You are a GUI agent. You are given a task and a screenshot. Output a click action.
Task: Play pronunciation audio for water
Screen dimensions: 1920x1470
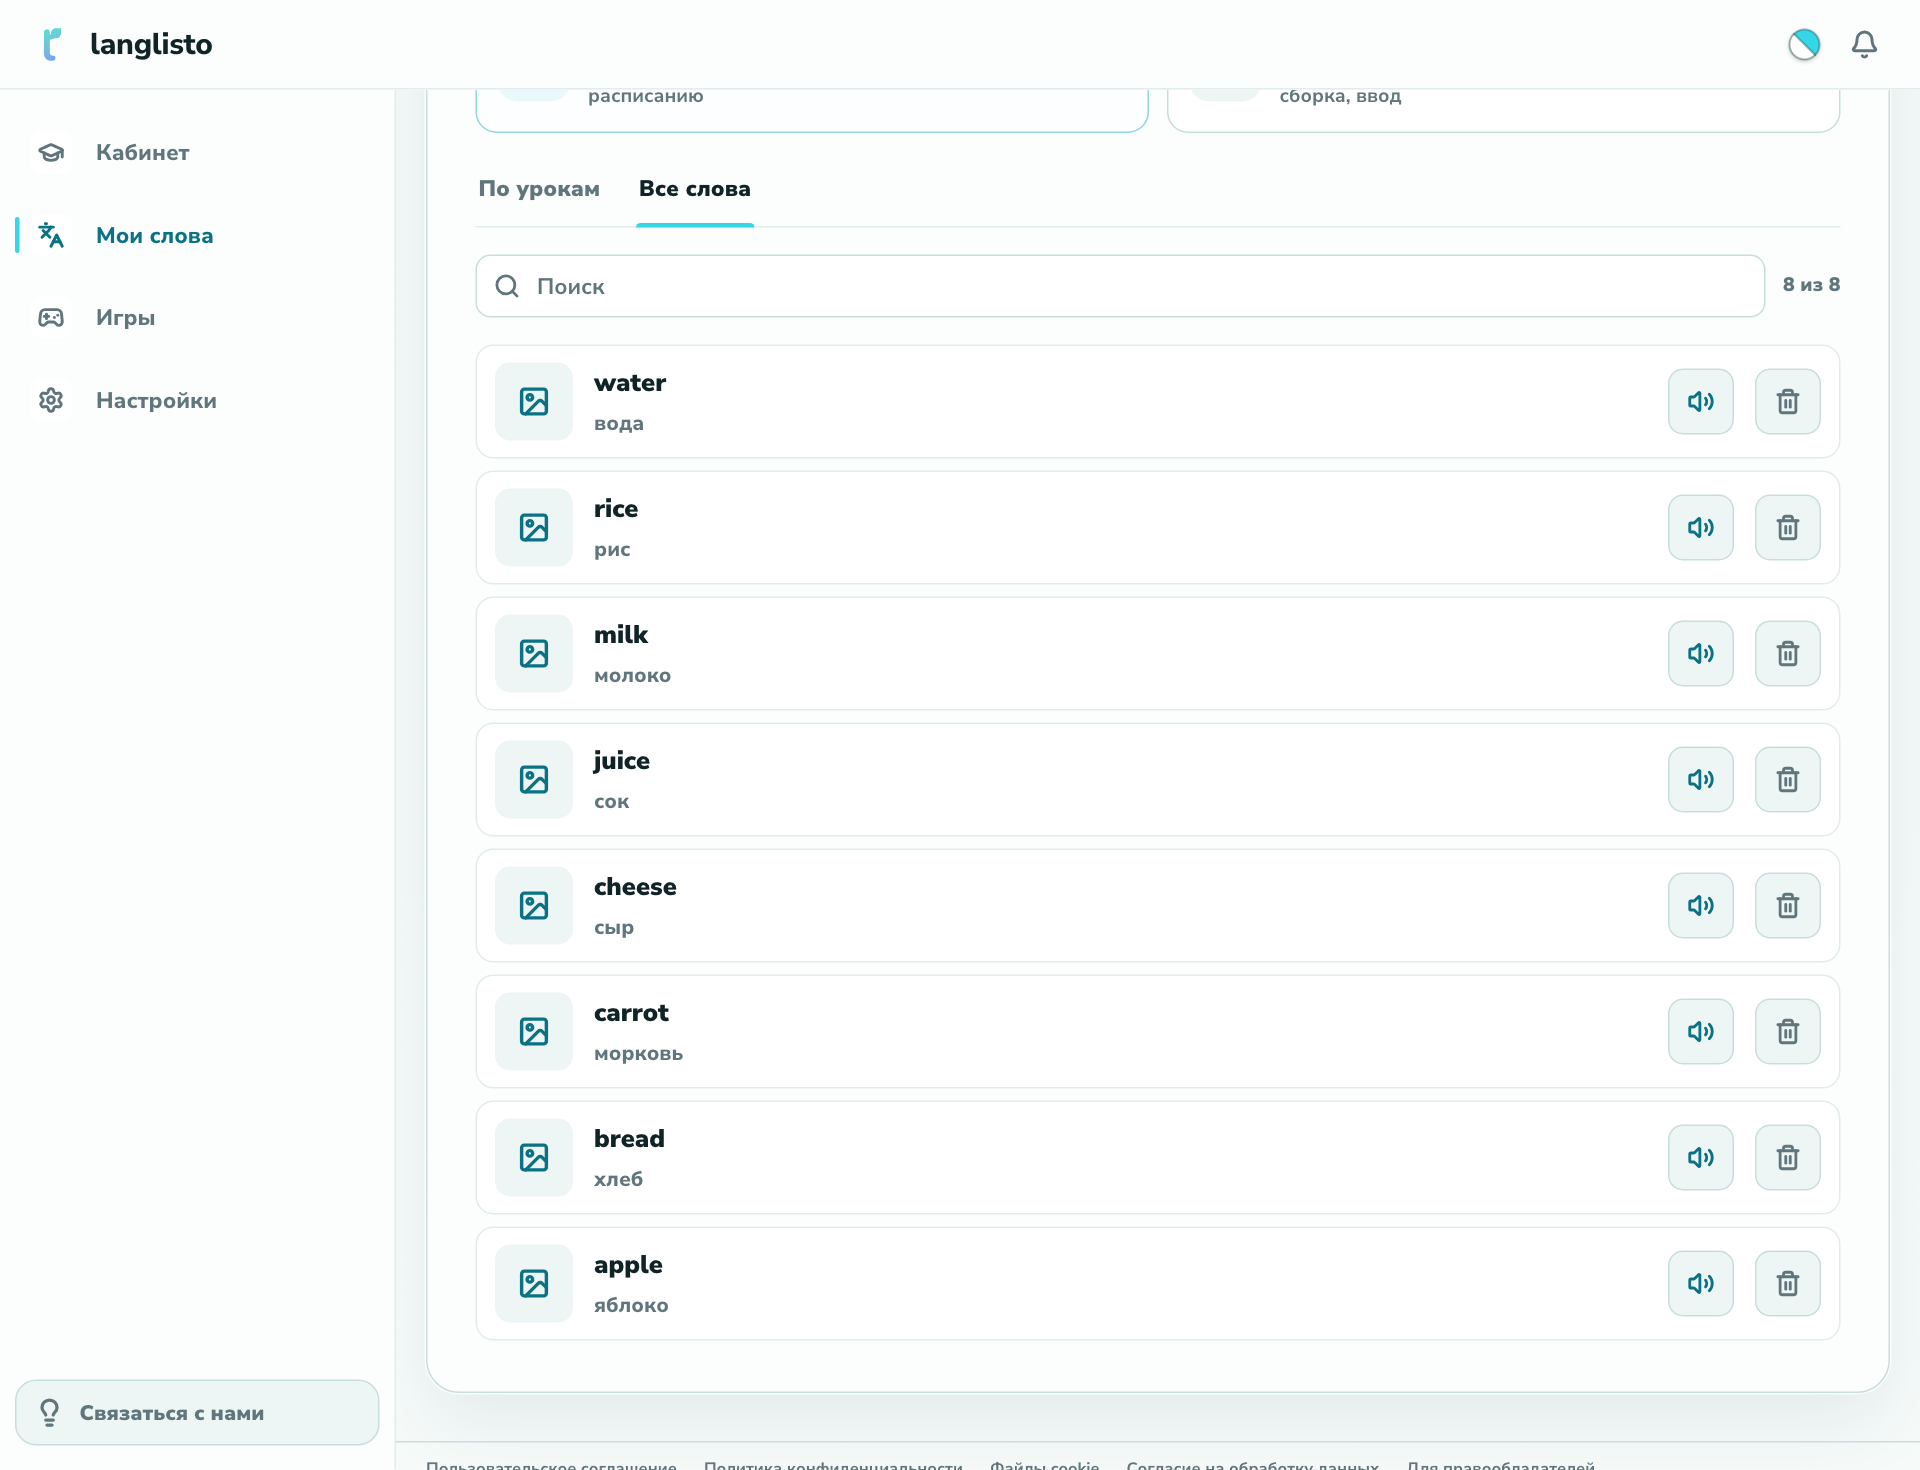point(1700,401)
